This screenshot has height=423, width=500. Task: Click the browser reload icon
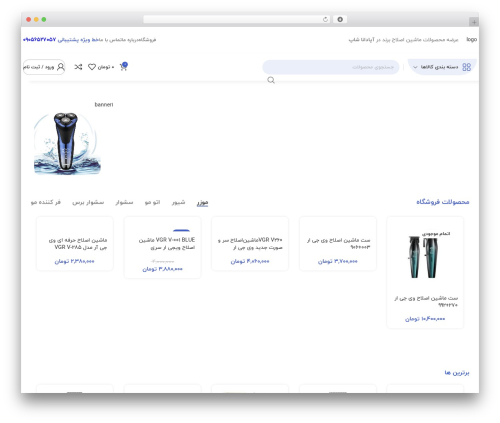coord(325,19)
